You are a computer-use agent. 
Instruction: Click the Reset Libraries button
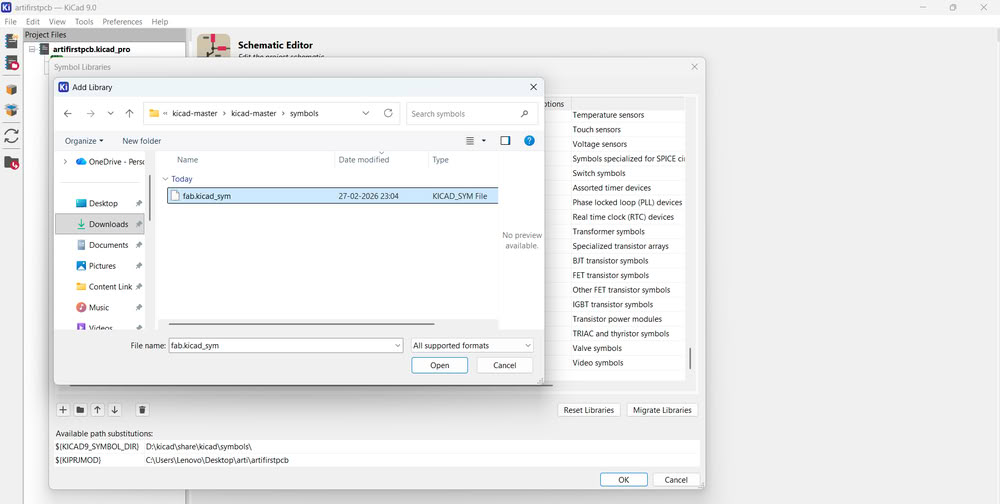589,410
